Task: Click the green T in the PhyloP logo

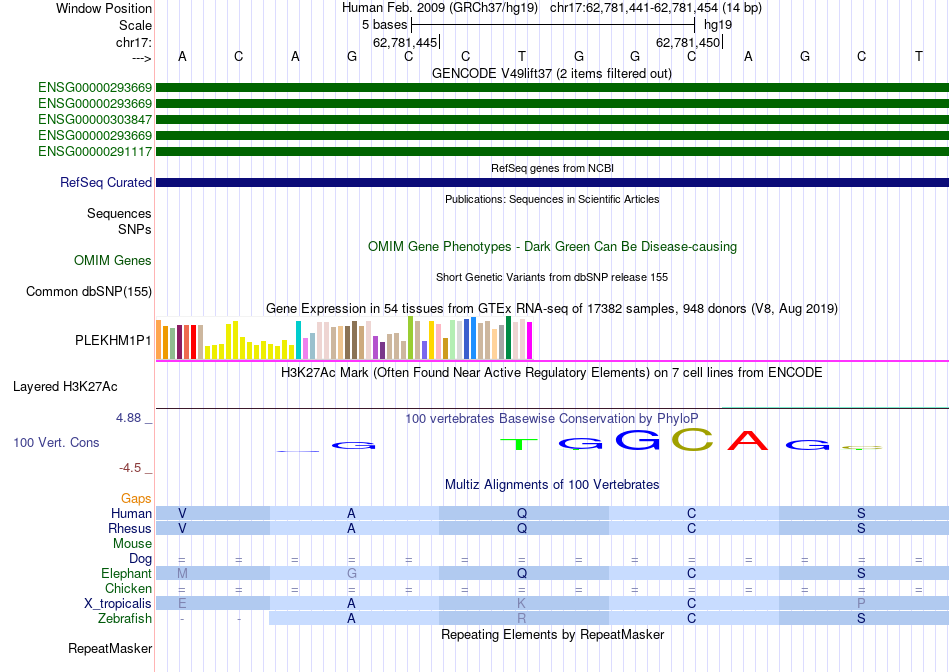Action: 519,444
